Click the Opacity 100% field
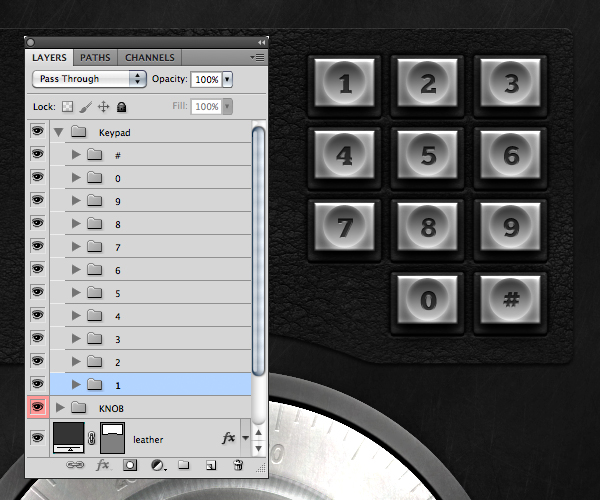Screen dimensions: 600x500 point(207,79)
